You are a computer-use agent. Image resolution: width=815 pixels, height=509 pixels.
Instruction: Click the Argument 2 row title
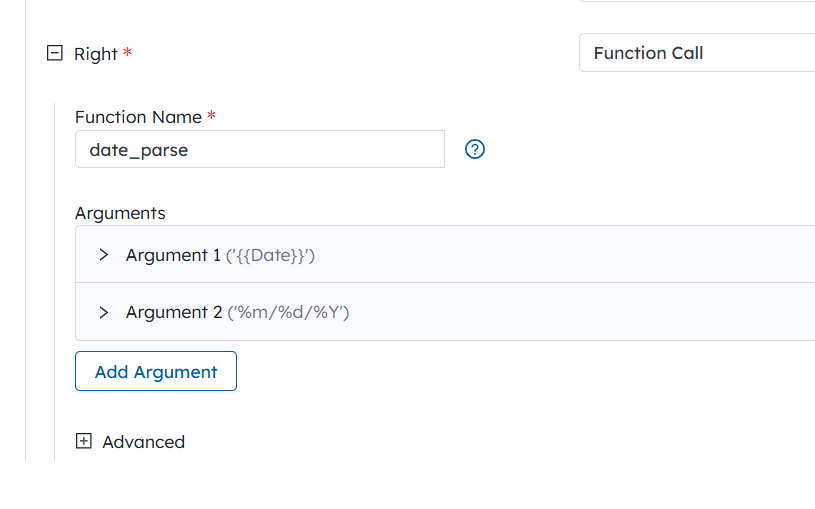click(174, 312)
